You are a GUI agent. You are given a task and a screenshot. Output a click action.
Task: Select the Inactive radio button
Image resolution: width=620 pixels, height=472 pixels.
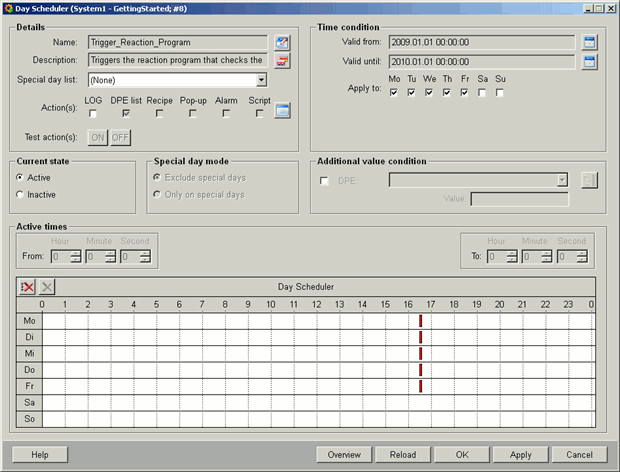pyautogui.click(x=21, y=194)
